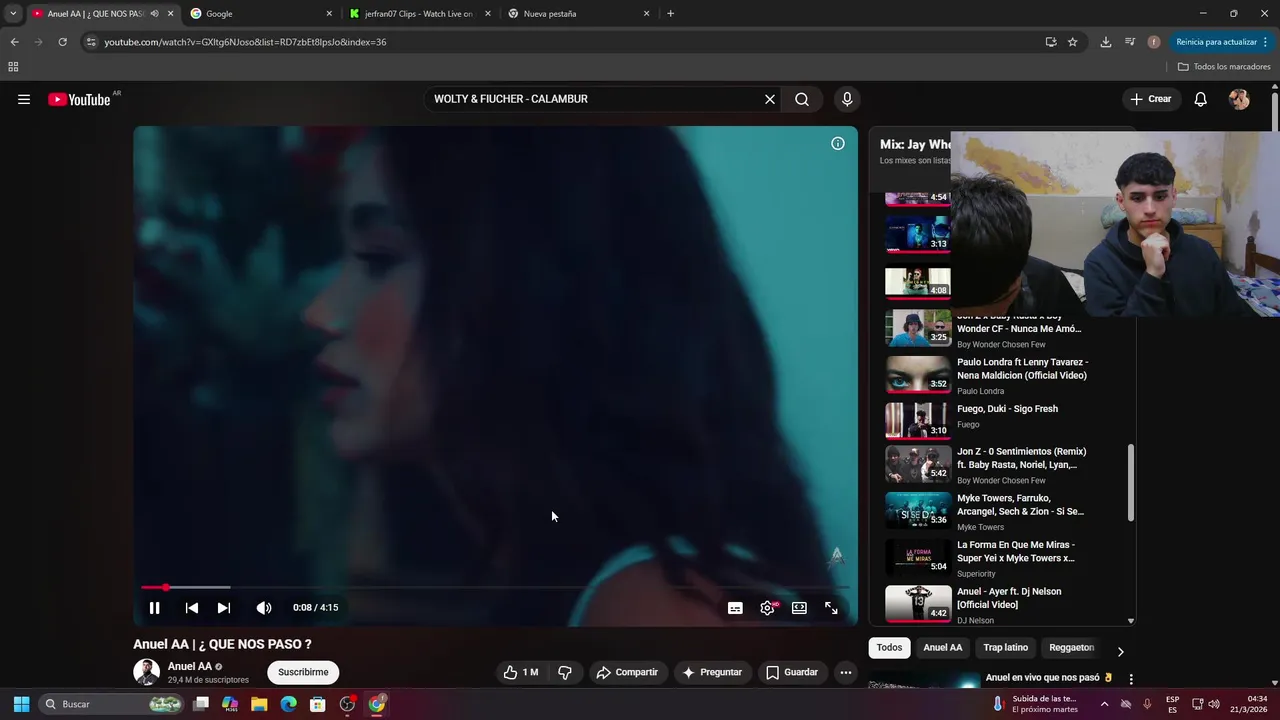The width and height of the screenshot is (1280, 720).
Task: Select the Reggaeton filter chip
Action: 1071,647
